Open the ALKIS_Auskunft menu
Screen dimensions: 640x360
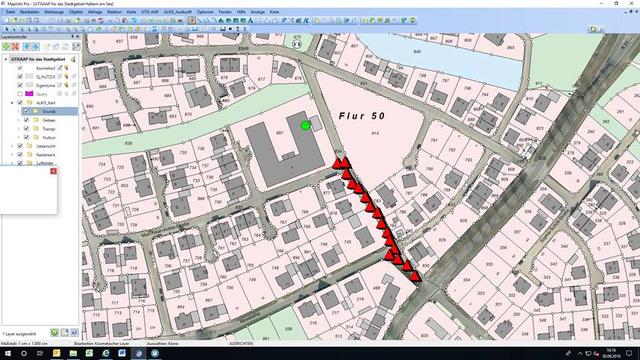point(178,12)
